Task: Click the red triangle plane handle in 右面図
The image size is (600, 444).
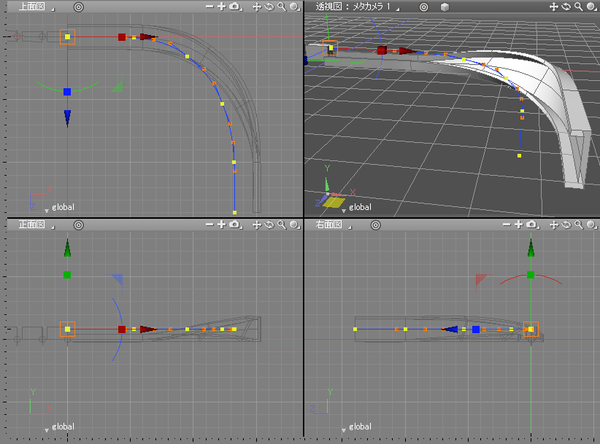Action: [481, 280]
